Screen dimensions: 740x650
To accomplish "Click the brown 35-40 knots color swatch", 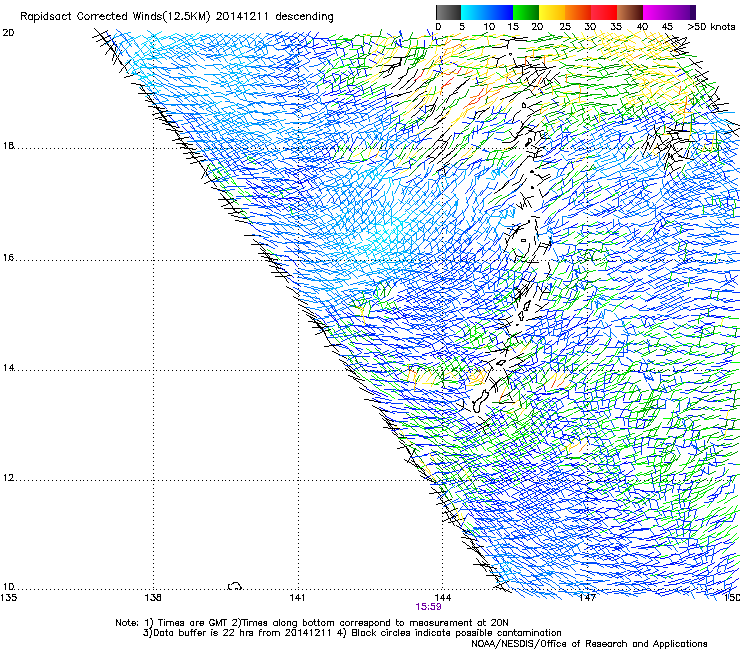I will click(630, 12).
